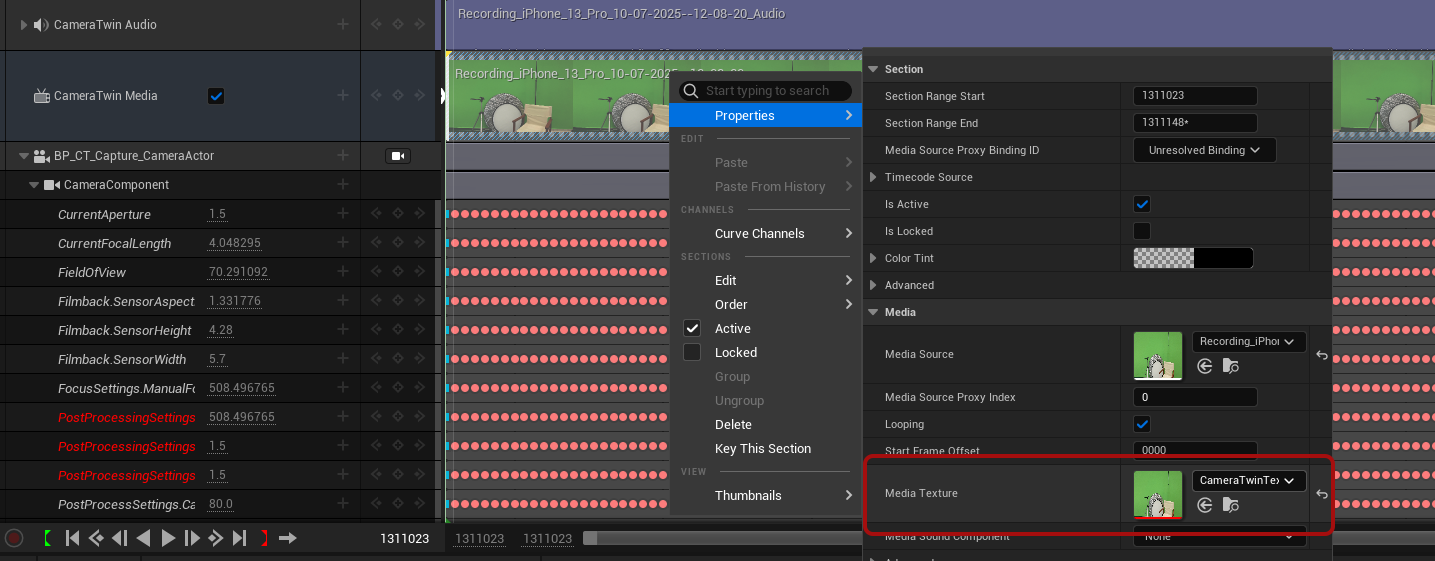Uncheck the Looping checkbox
The width and height of the screenshot is (1435, 561).
click(x=1142, y=424)
